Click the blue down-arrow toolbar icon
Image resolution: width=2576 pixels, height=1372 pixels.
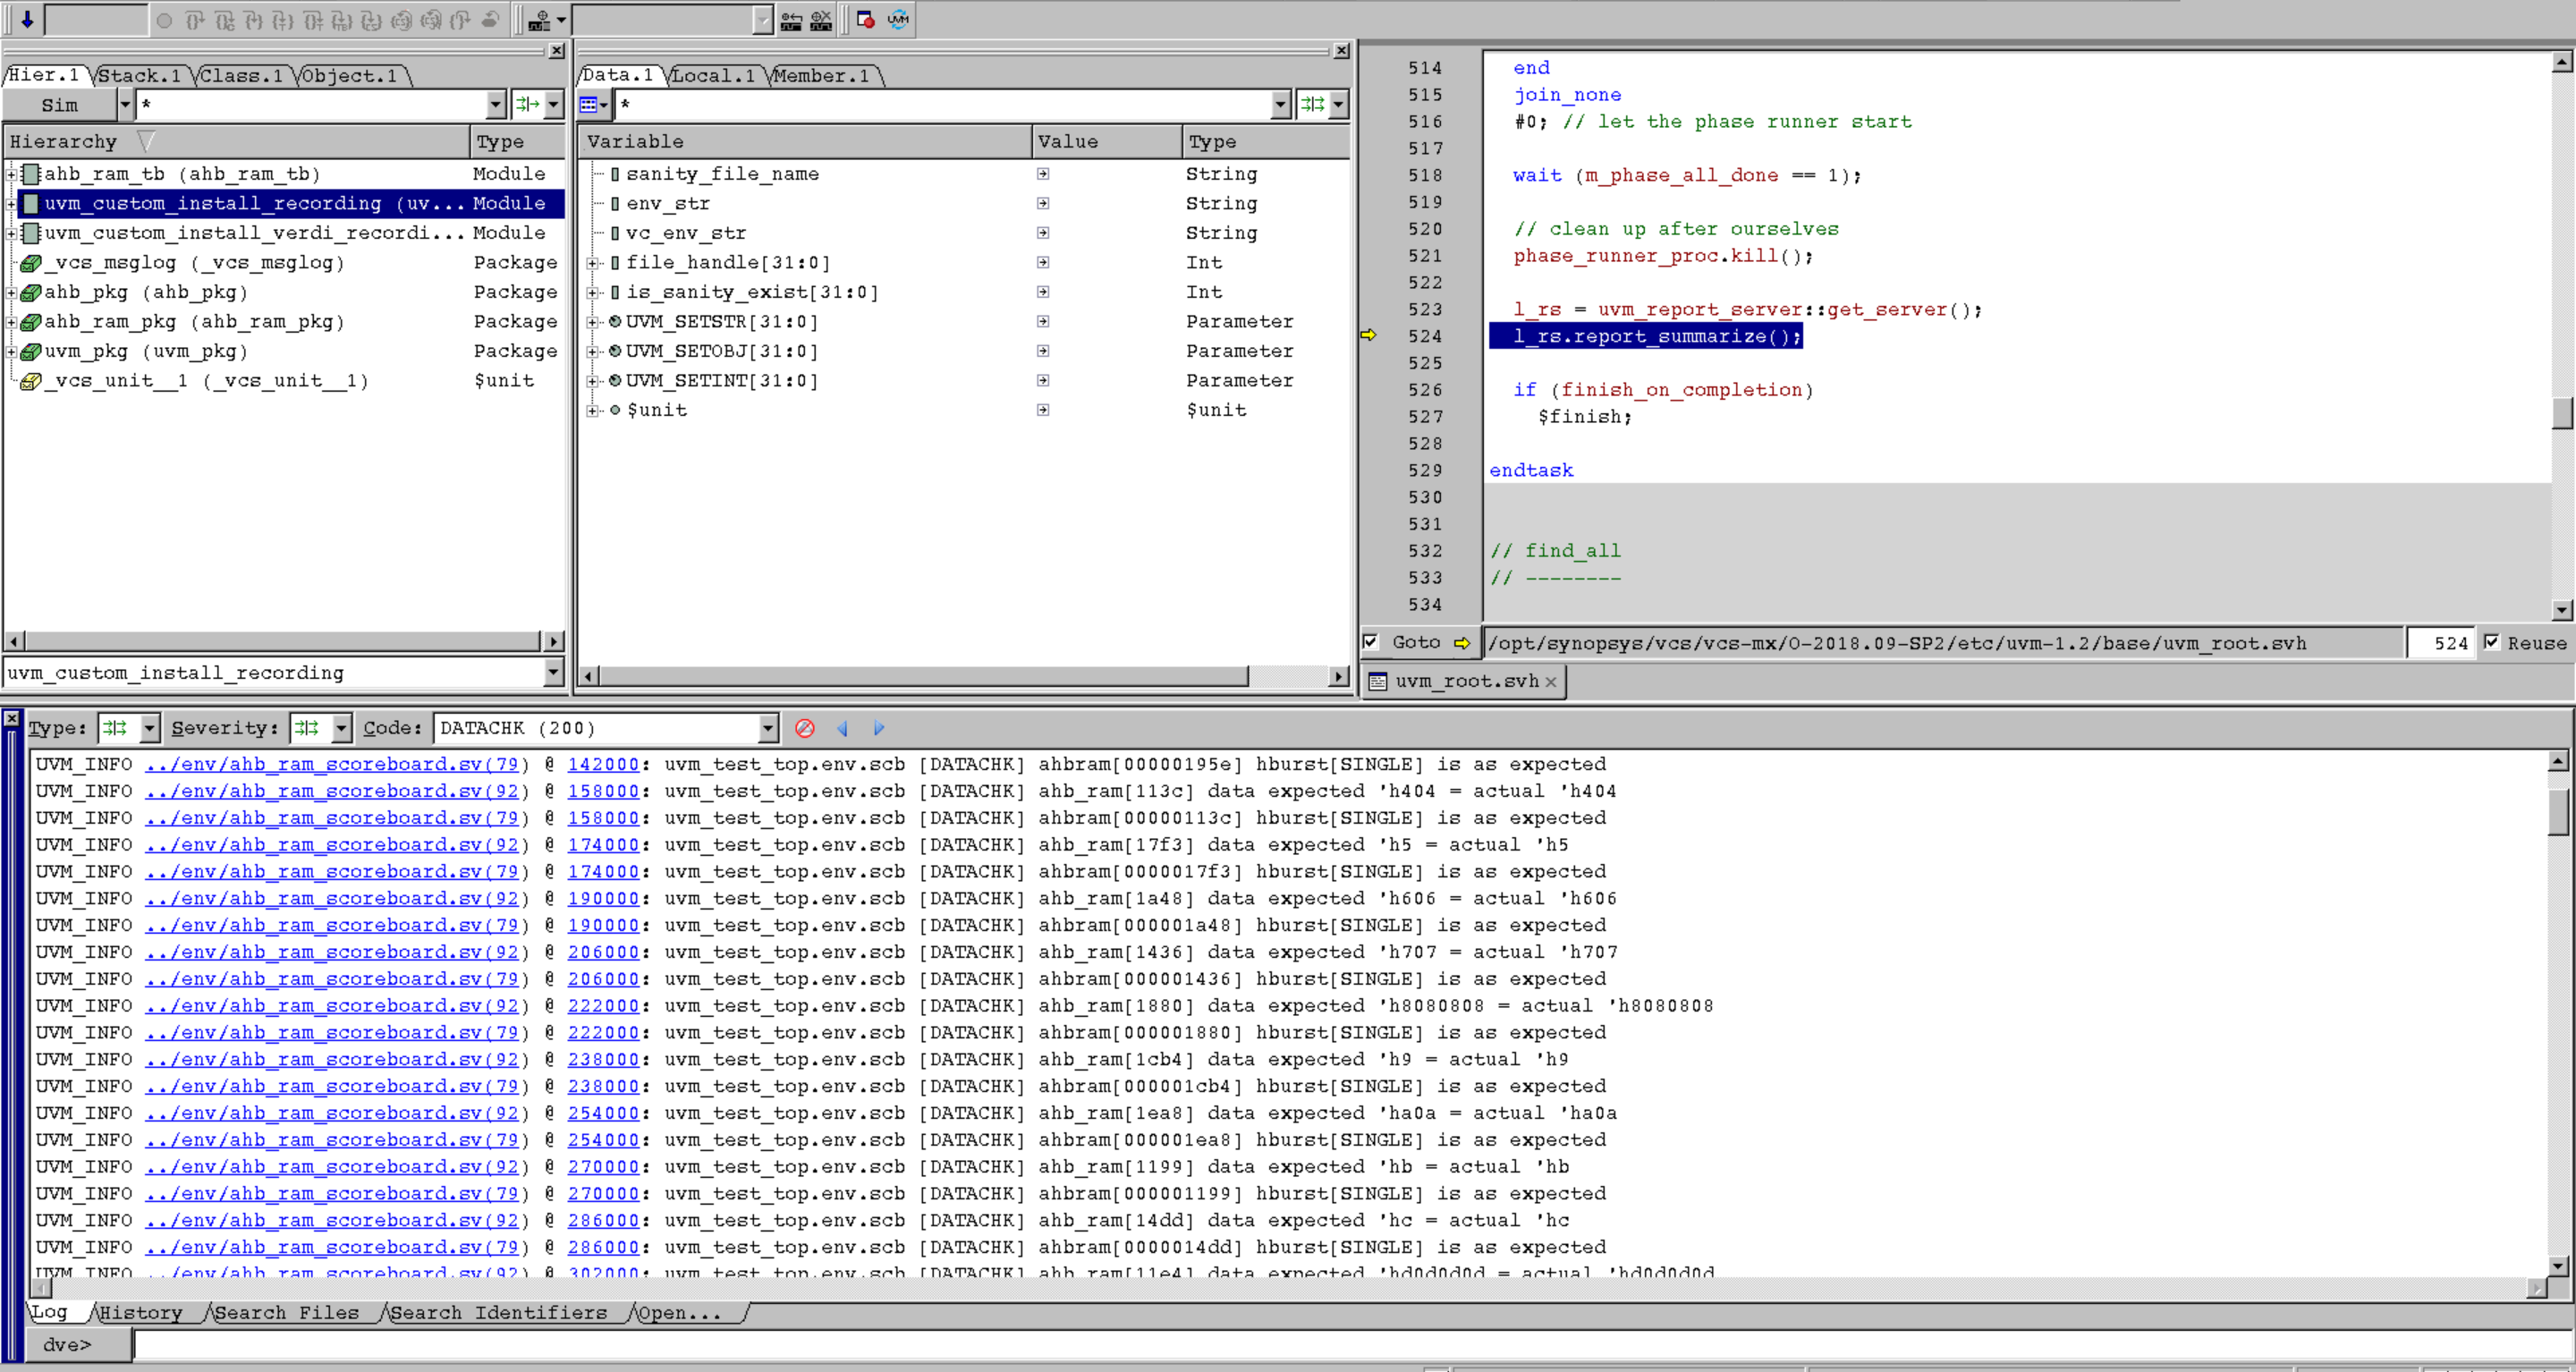click(x=27, y=19)
